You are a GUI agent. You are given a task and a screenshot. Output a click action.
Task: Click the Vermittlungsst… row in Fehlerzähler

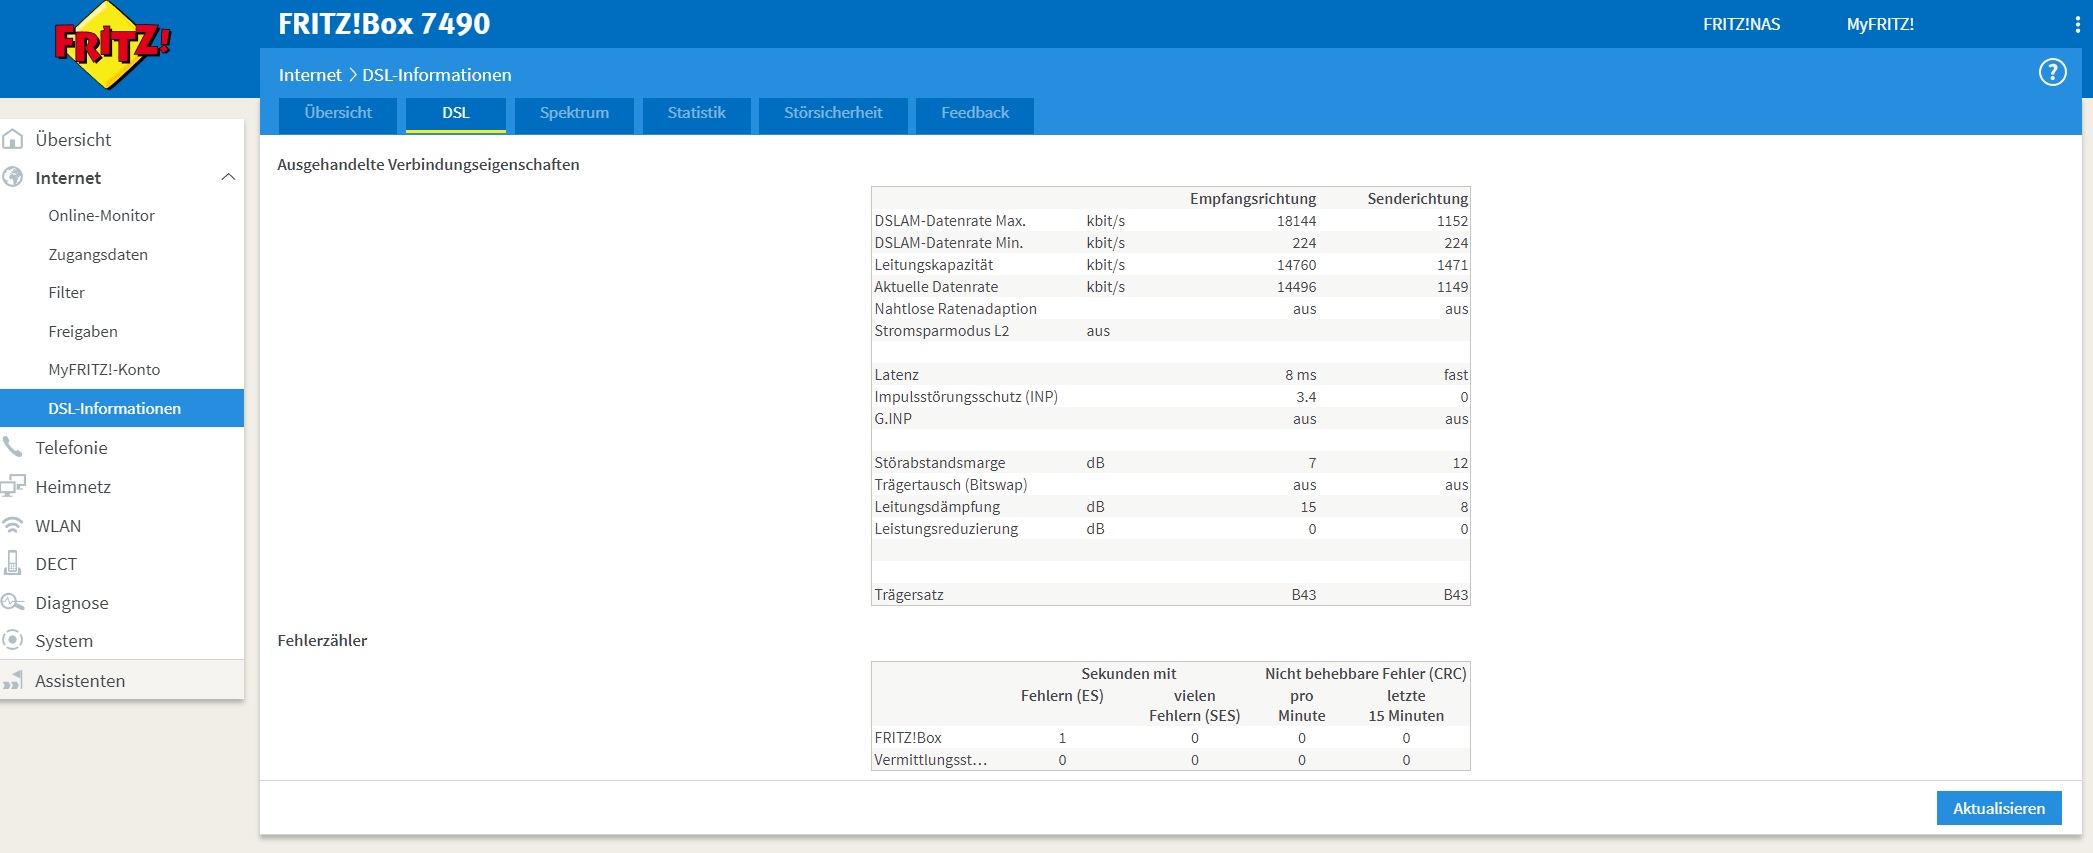[1170, 759]
